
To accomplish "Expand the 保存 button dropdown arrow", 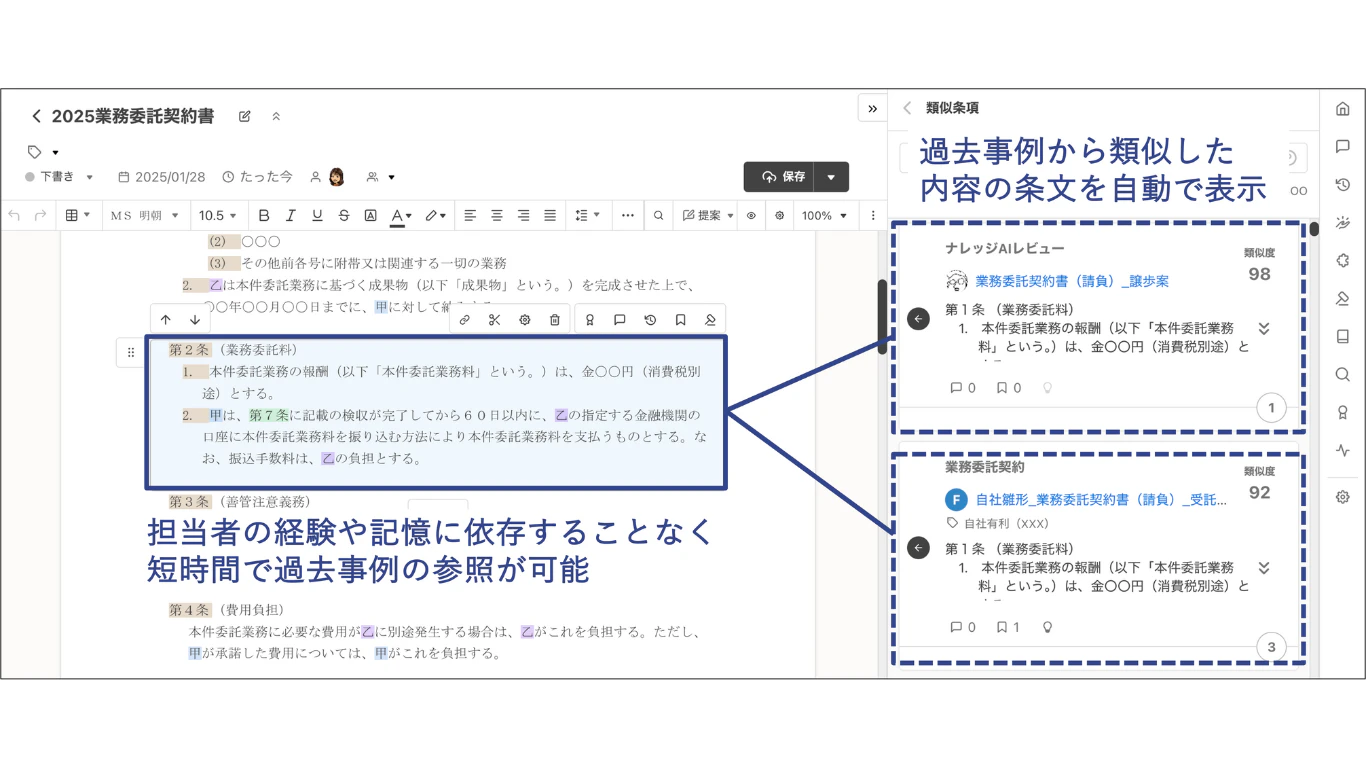I will 831,177.
